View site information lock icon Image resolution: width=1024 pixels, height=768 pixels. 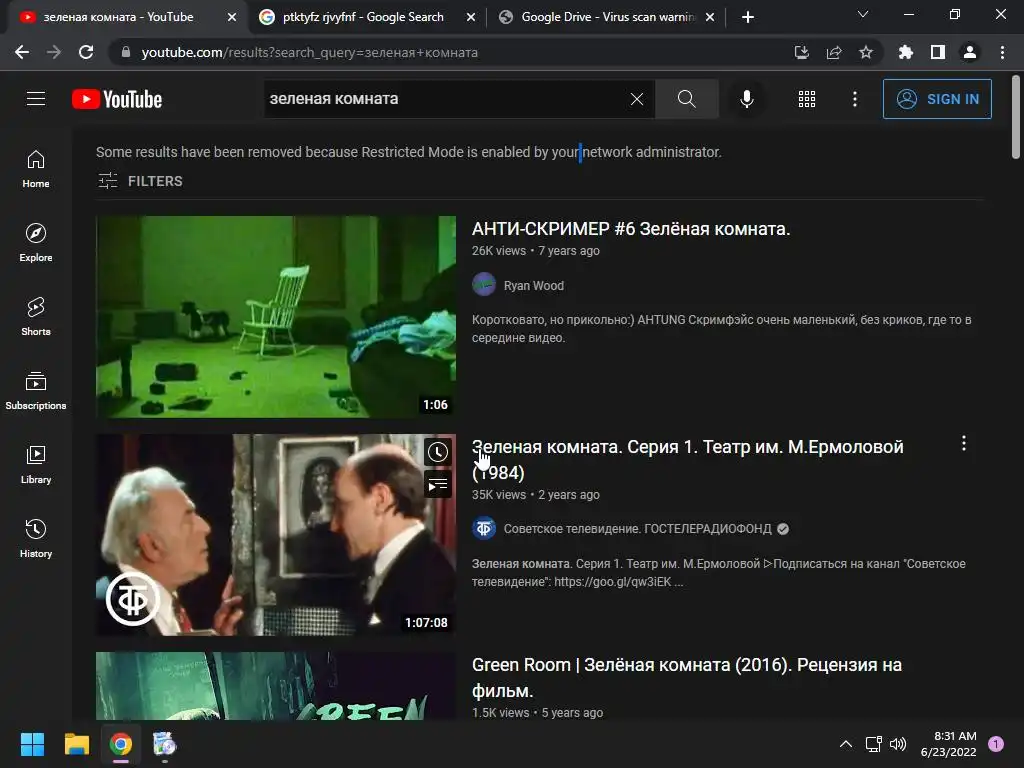tap(126, 52)
